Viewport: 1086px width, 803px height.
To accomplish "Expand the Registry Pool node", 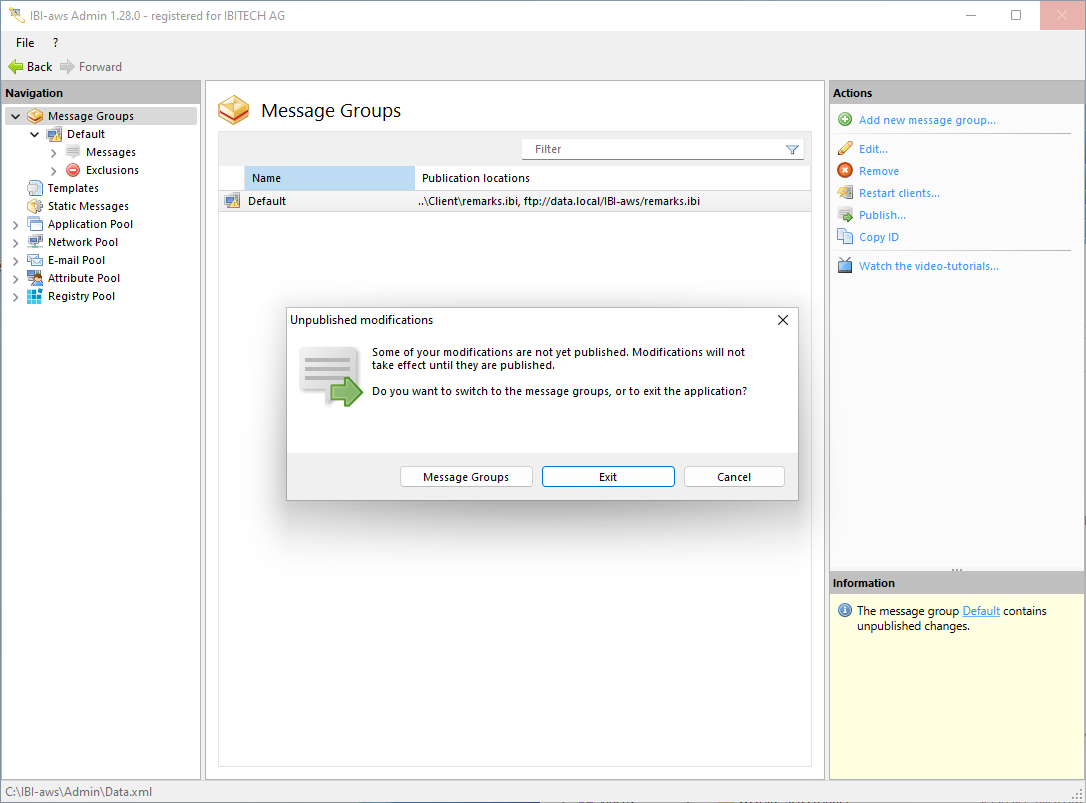I will pos(15,296).
